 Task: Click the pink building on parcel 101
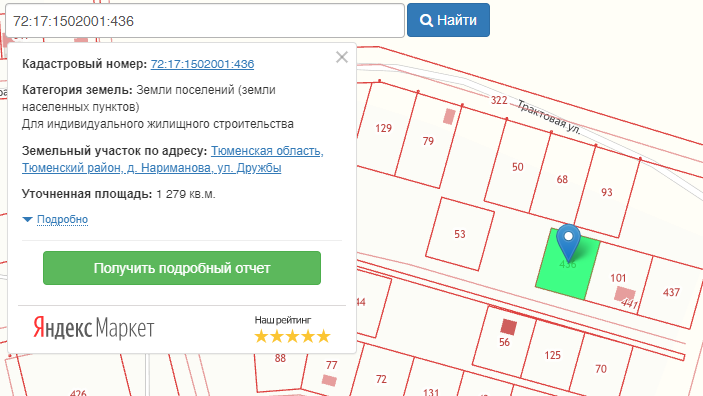tap(624, 294)
